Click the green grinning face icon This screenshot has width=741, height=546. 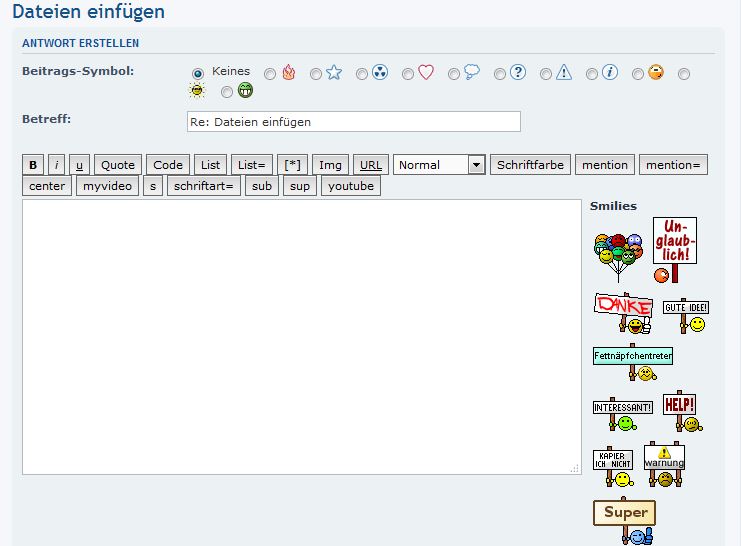(245, 90)
